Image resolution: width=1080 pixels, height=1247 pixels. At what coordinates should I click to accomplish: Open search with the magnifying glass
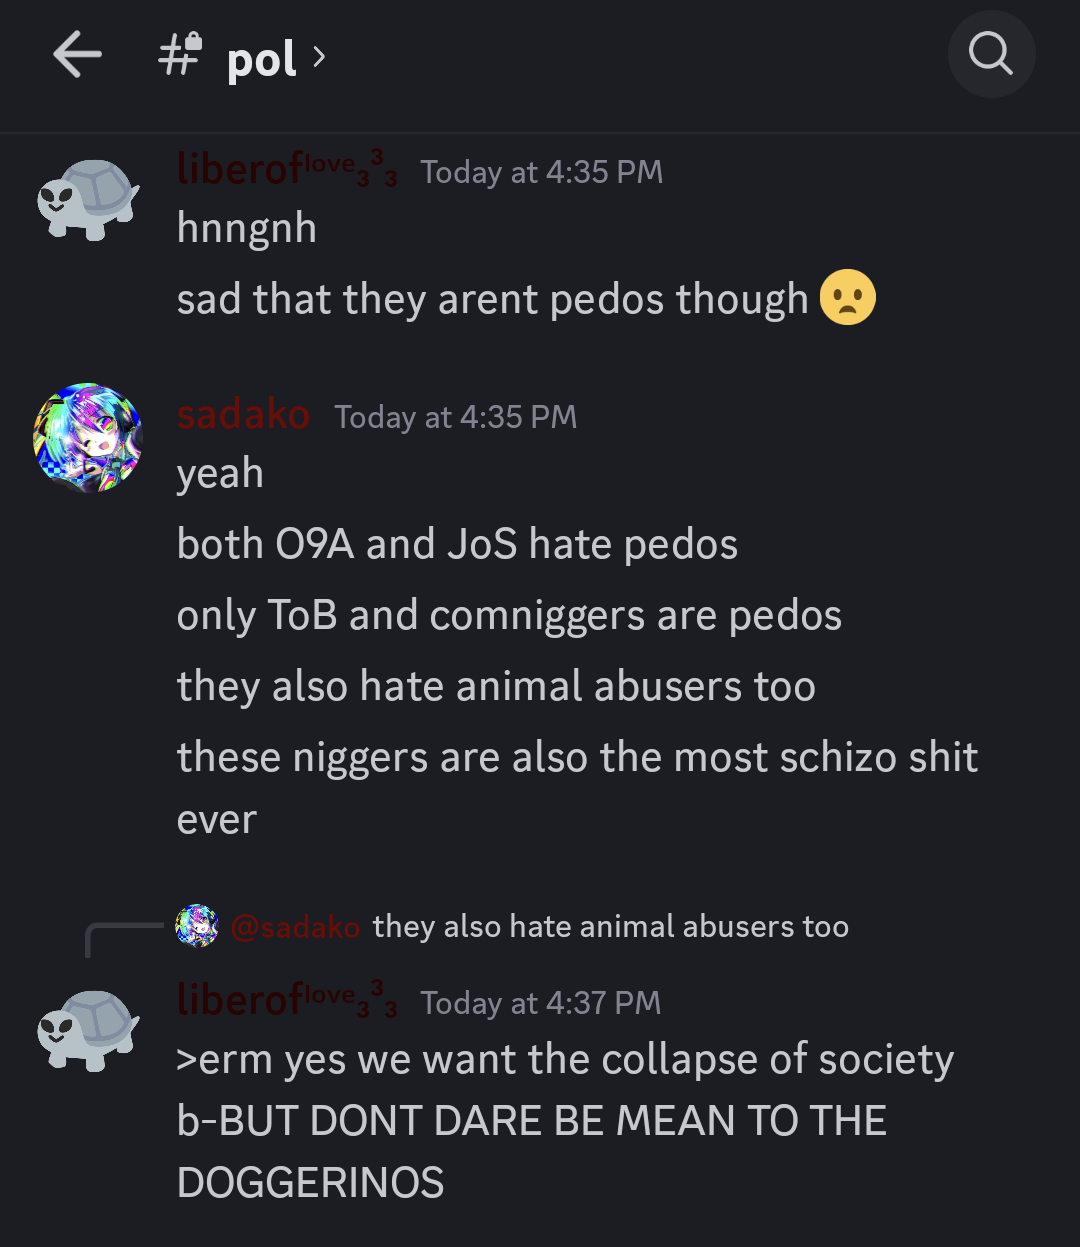(991, 54)
